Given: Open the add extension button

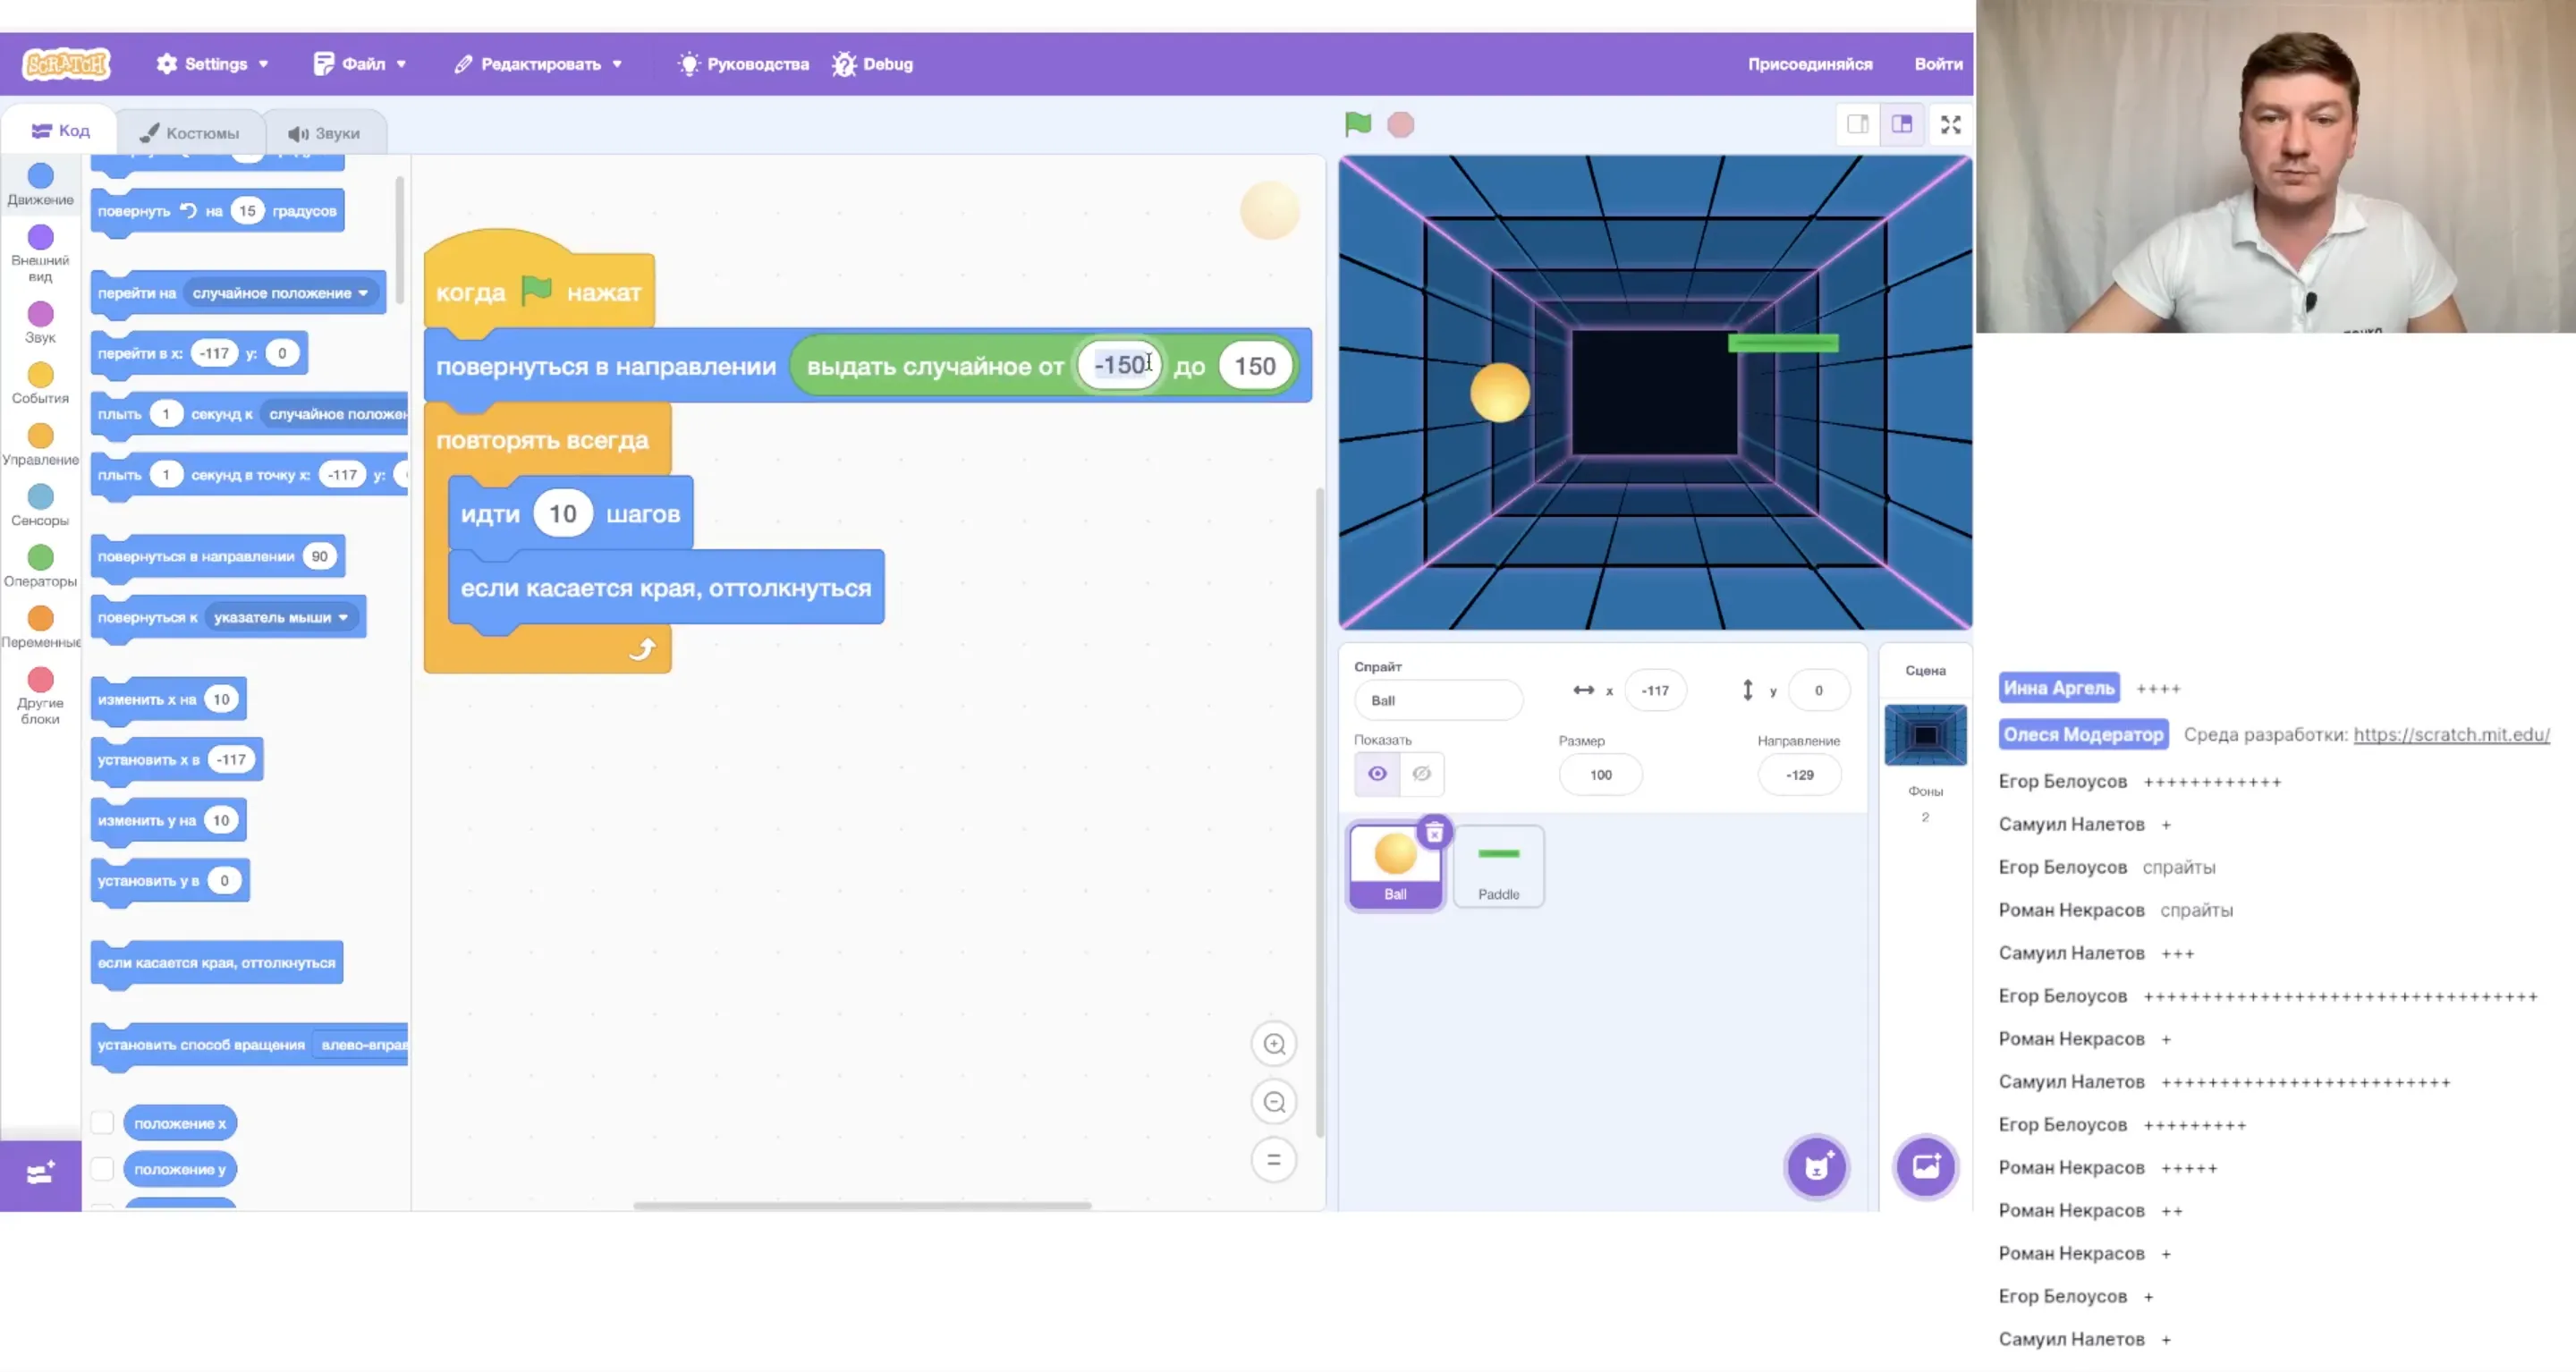Looking at the screenshot, I should tap(40, 1174).
